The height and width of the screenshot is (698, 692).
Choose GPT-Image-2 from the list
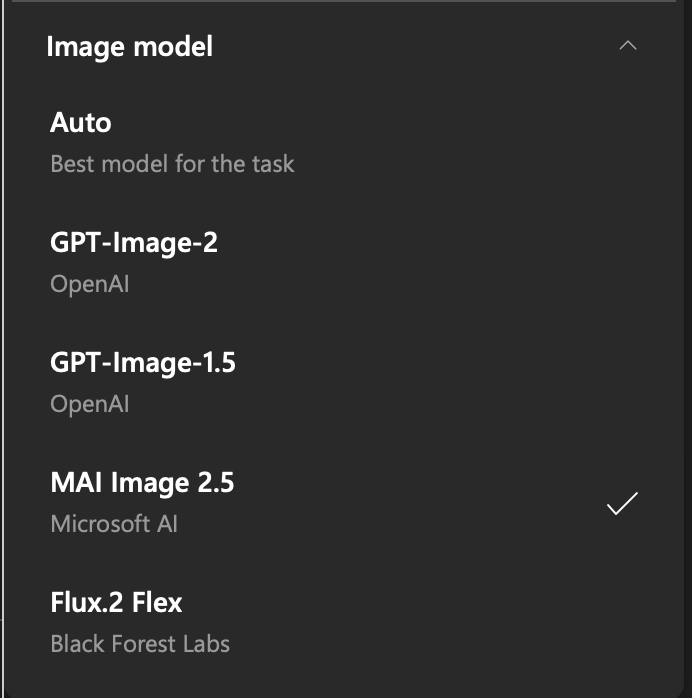pos(344,262)
